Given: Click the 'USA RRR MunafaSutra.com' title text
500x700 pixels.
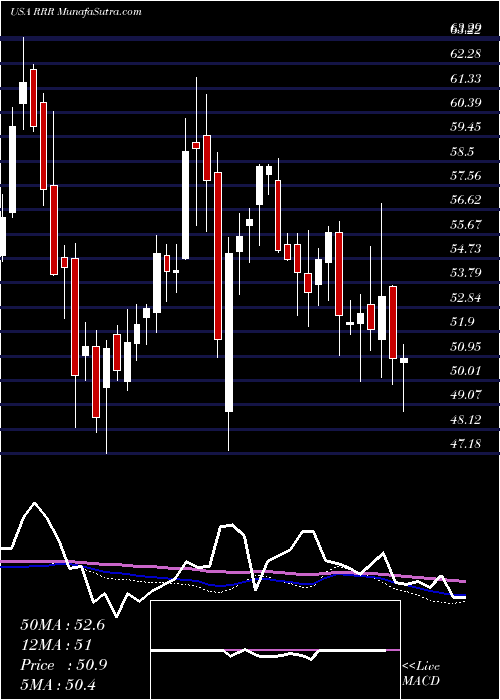Looking at the screenshot, I should tap(75, 12).
